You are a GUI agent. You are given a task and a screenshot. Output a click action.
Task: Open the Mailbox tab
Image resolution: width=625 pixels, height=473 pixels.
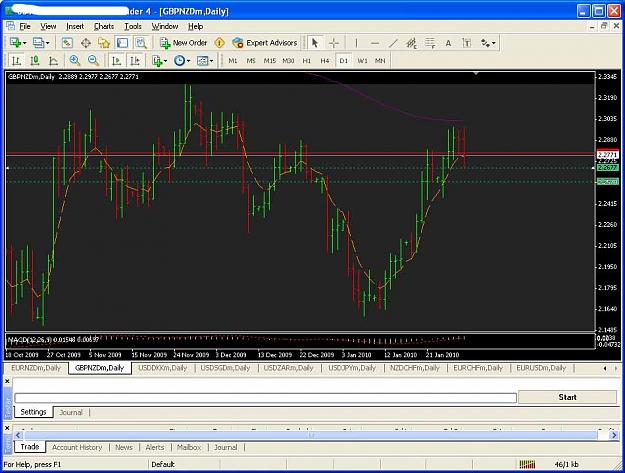[189, 447]
